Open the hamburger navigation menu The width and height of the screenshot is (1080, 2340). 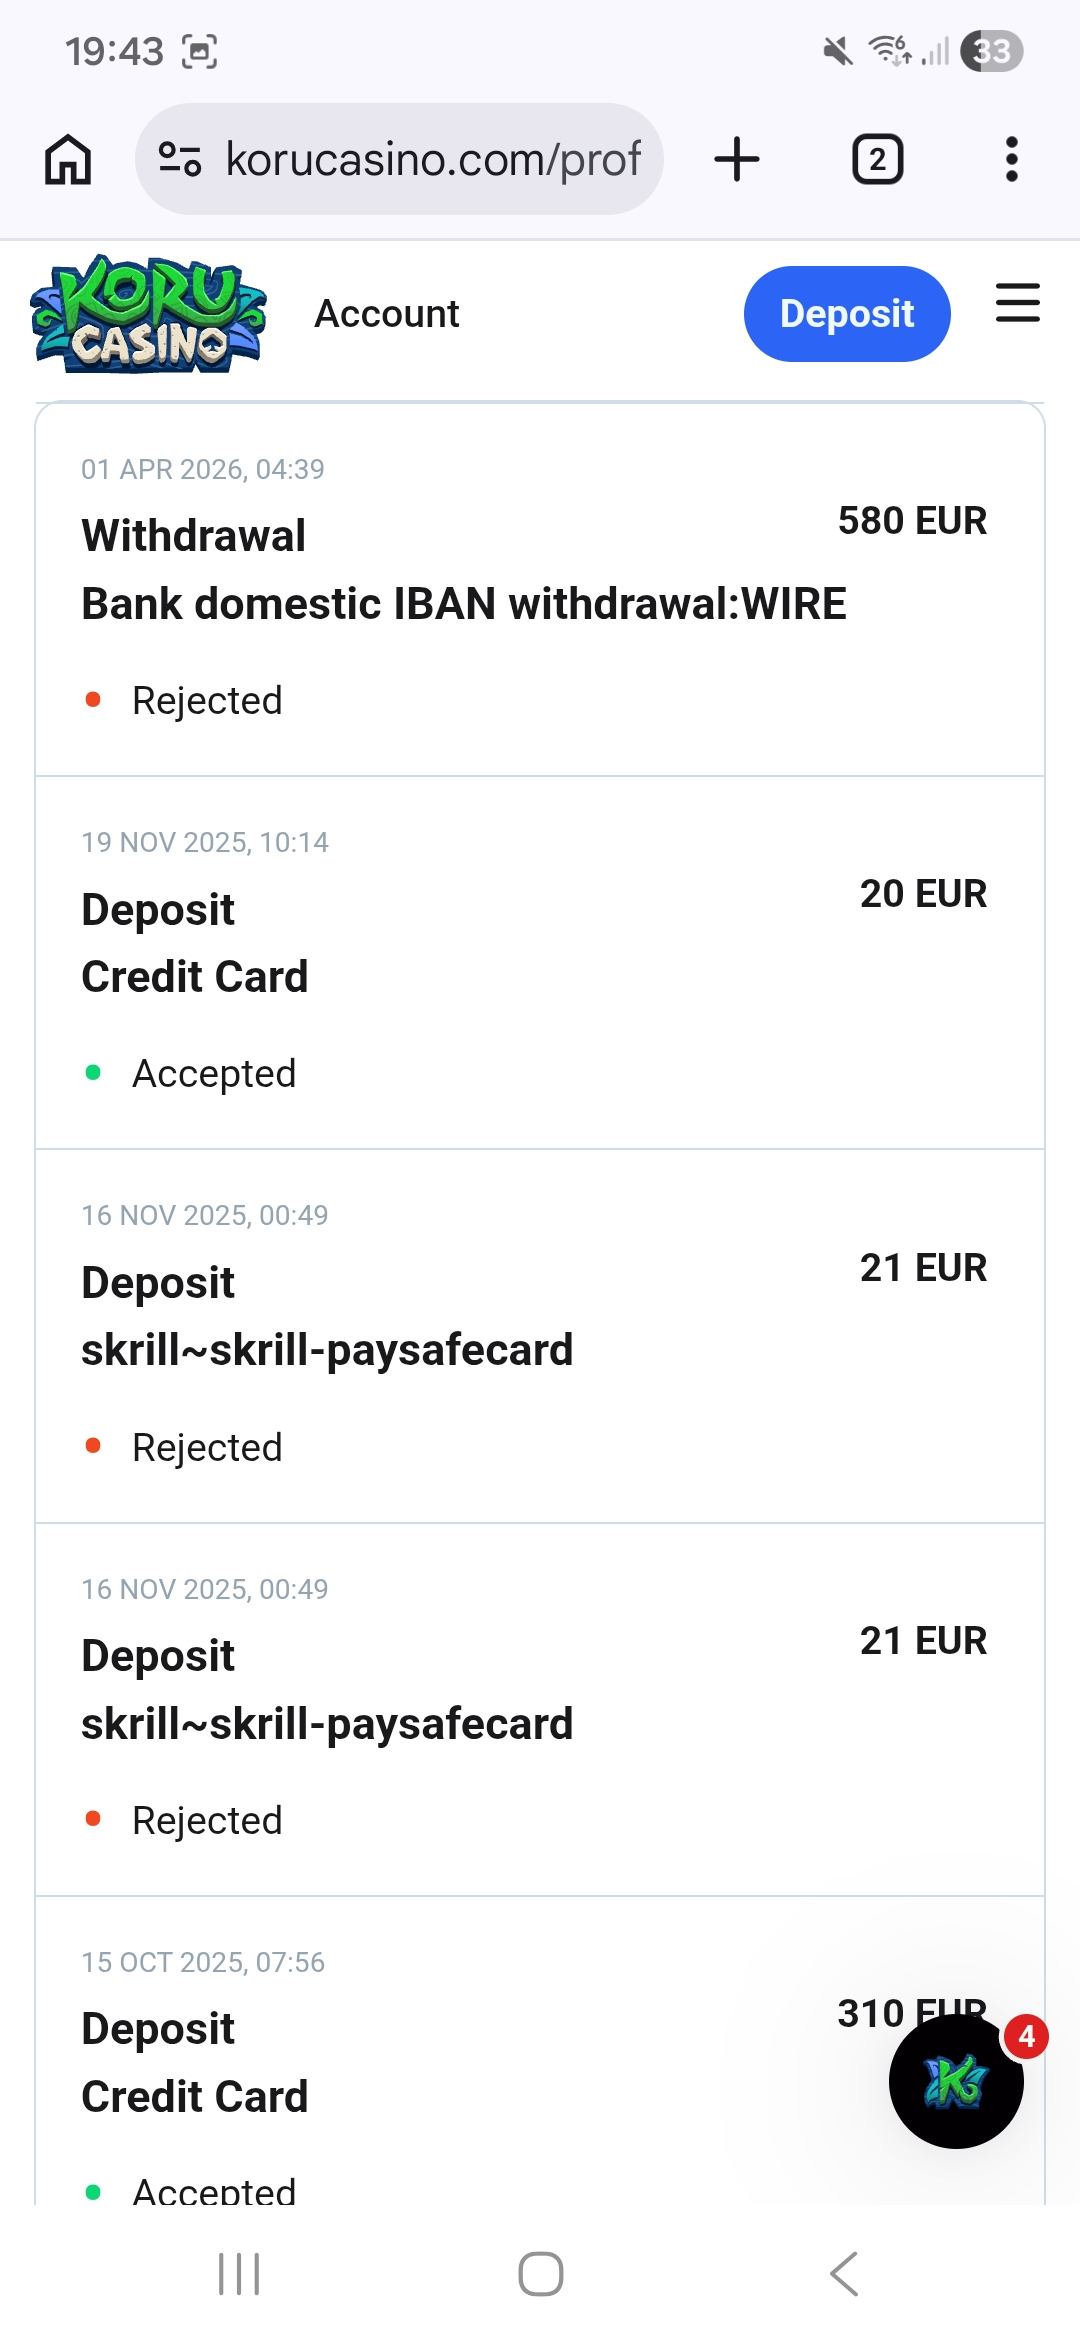click(x=1018, y=303)
